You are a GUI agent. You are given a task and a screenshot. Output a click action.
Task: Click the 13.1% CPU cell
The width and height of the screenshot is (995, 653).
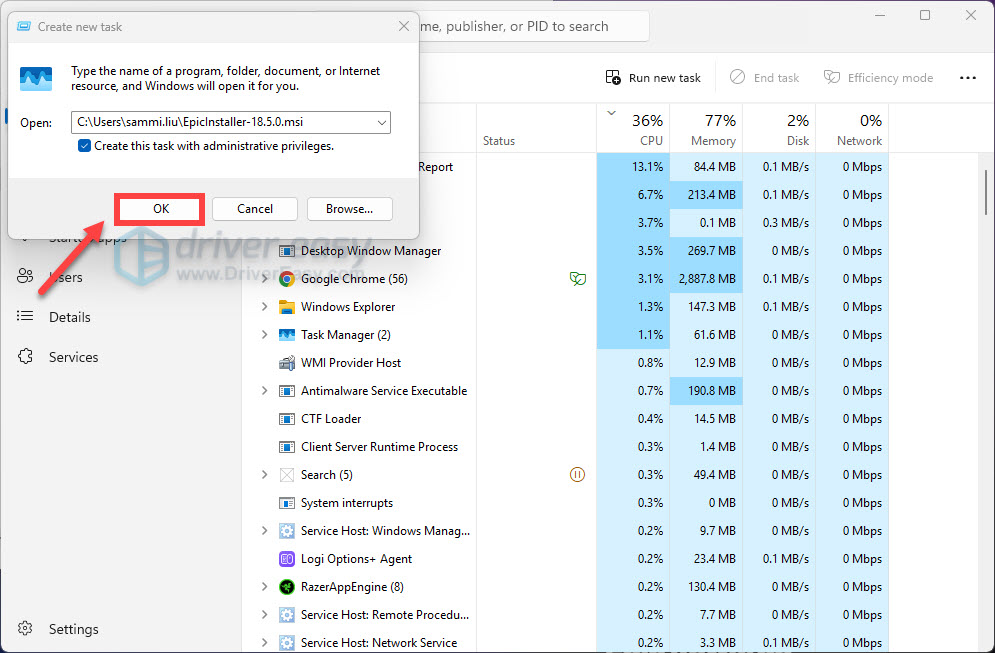tap(633, 167)
